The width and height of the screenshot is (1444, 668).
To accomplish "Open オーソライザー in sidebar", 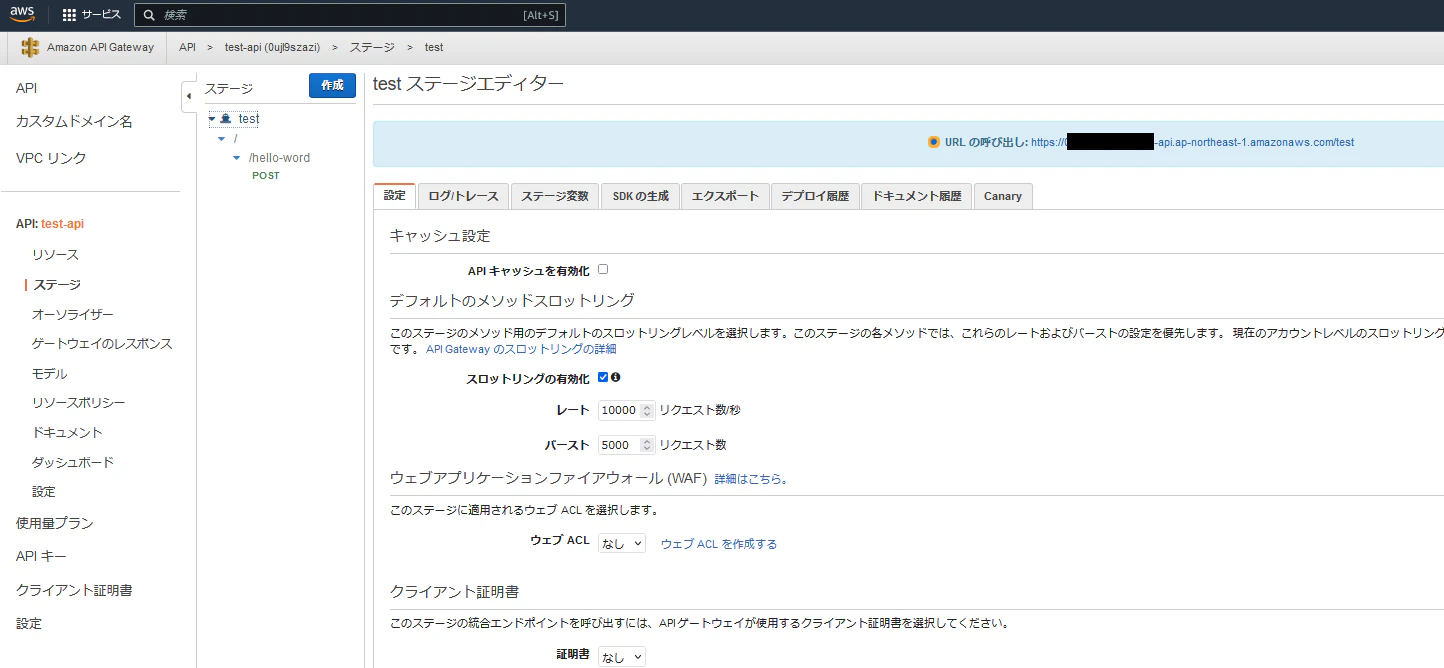I will tap(73, 314).
